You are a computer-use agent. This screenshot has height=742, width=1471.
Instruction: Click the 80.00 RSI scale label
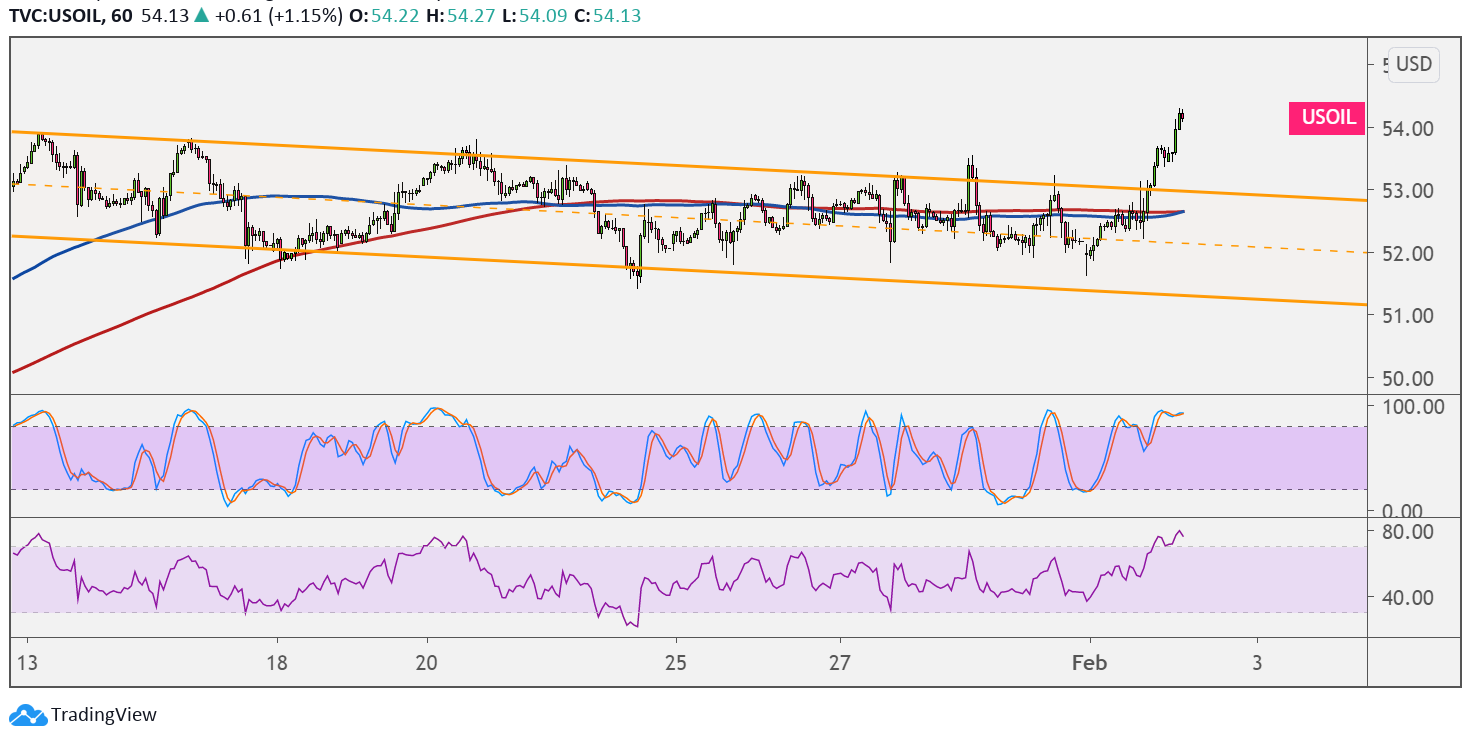1409,530
